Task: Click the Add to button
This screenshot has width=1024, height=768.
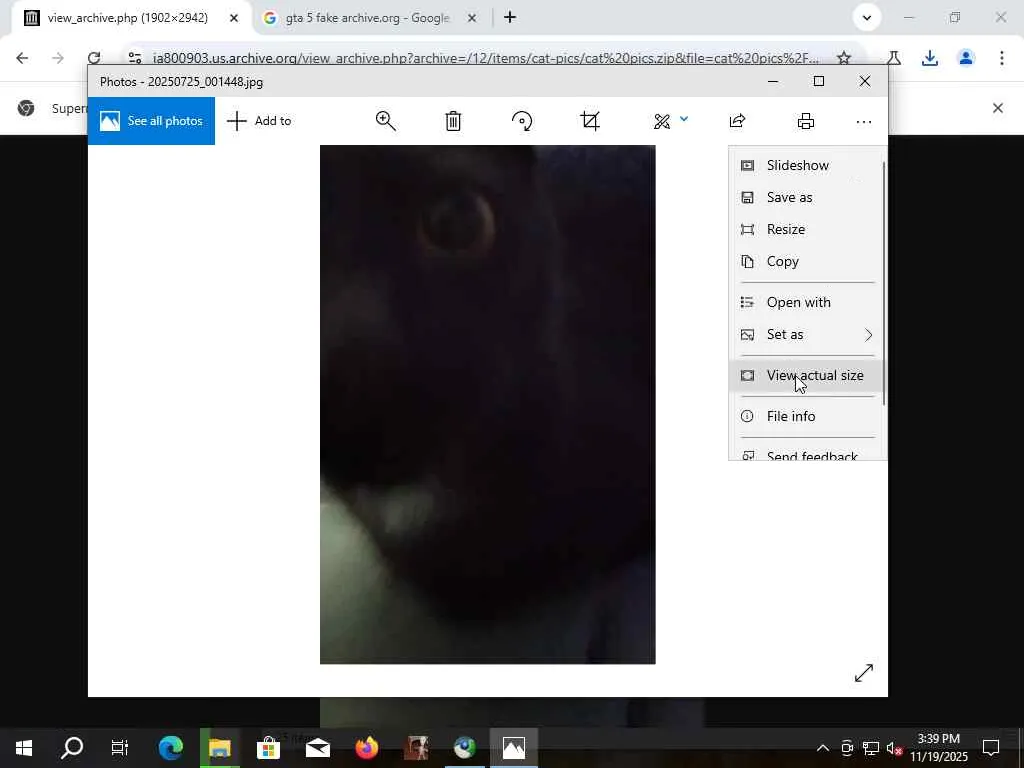Action: point(259,121)
